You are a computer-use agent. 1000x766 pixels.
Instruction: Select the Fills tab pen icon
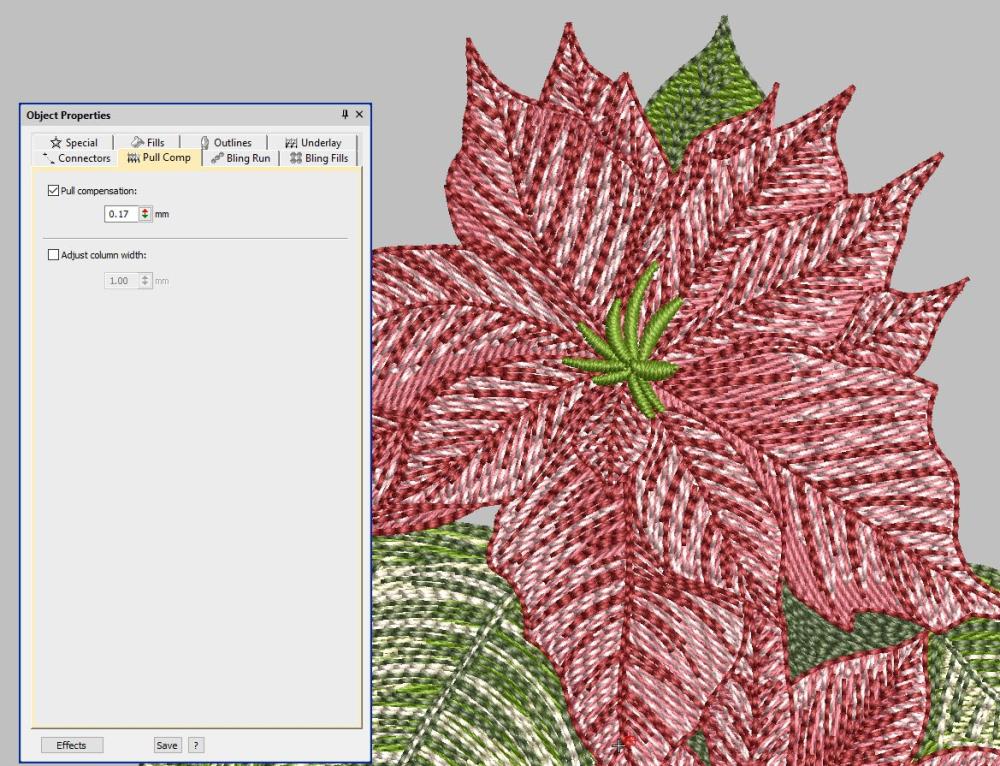135,142
